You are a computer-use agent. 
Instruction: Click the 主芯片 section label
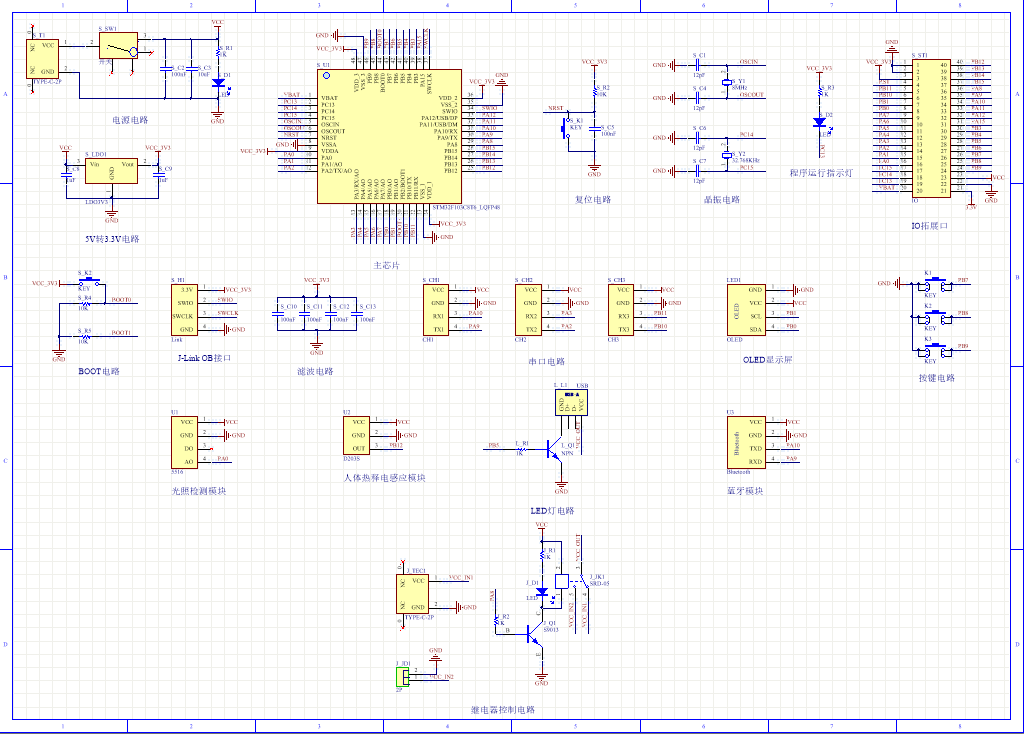387,266
